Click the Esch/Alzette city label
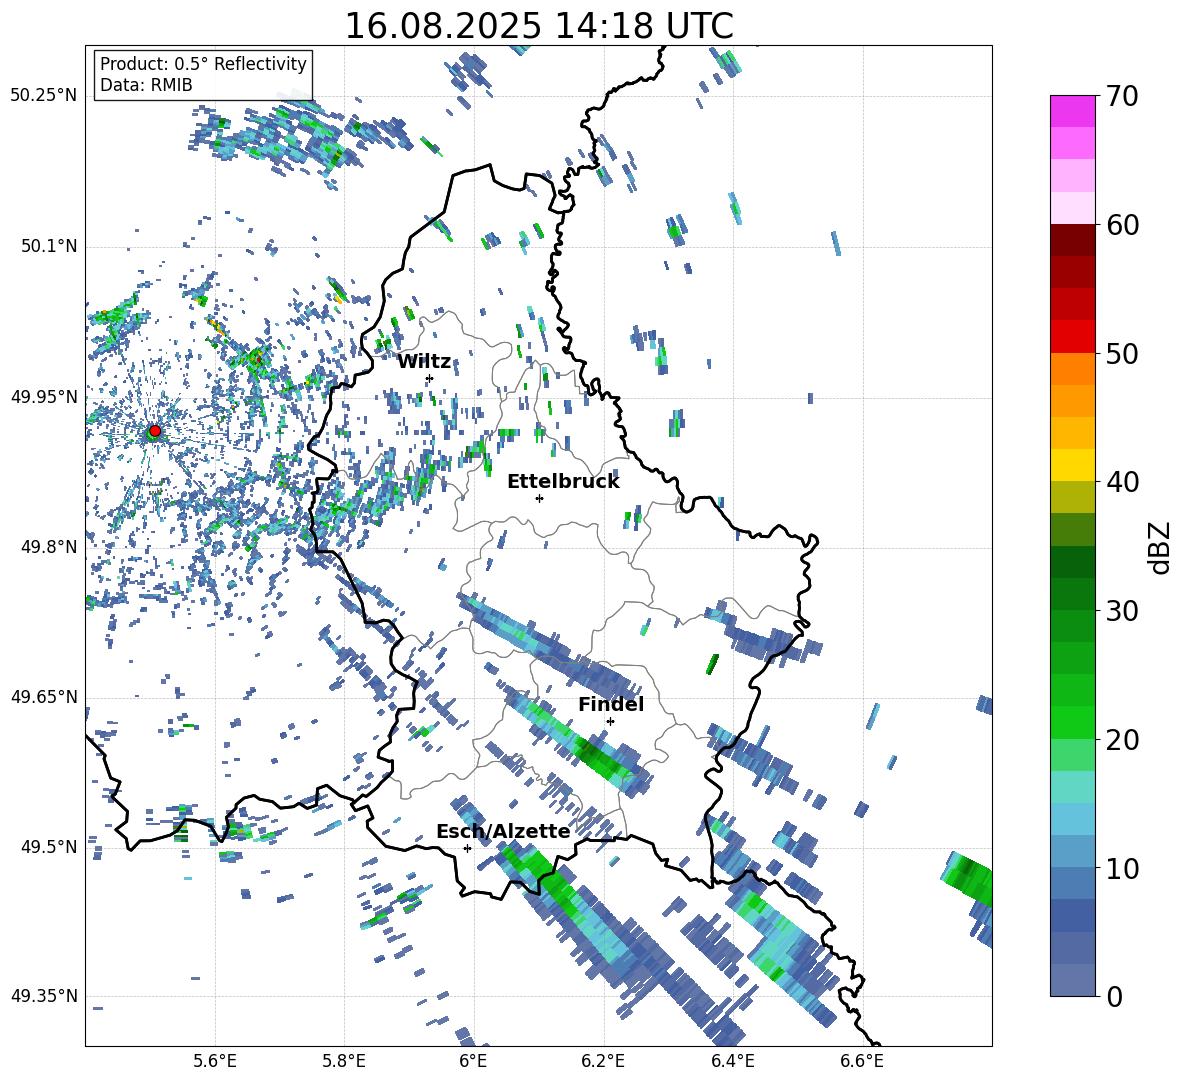 click(x=503, y=831)
